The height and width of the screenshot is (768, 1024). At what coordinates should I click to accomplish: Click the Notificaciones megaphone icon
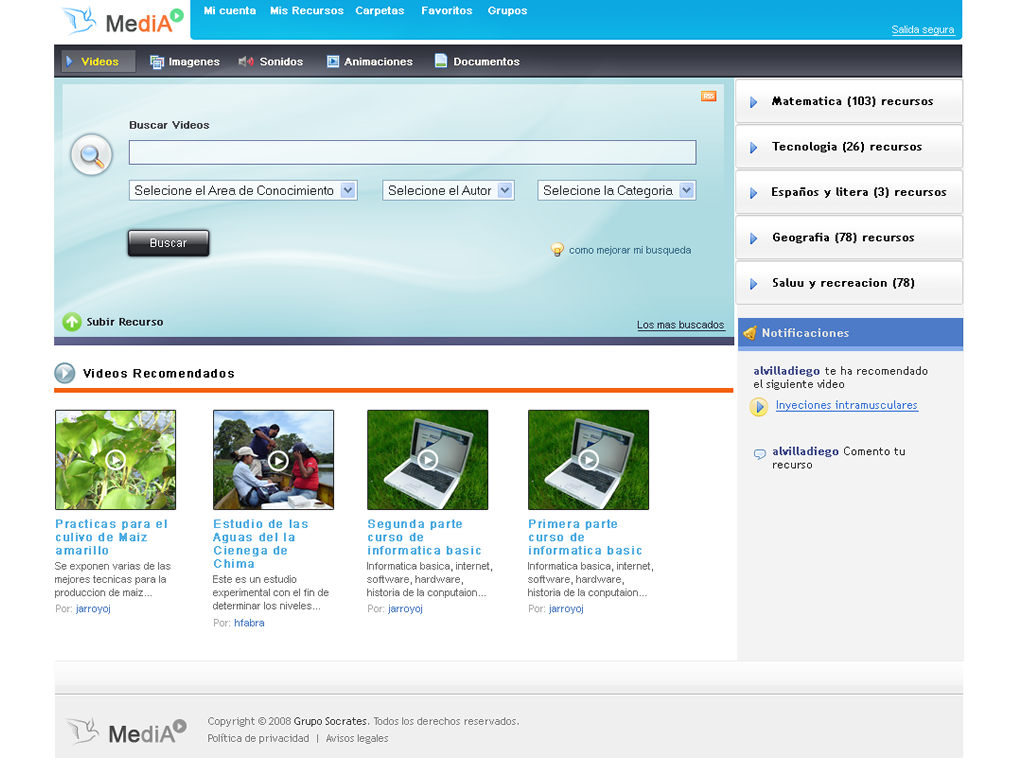[x=750, y=333]
